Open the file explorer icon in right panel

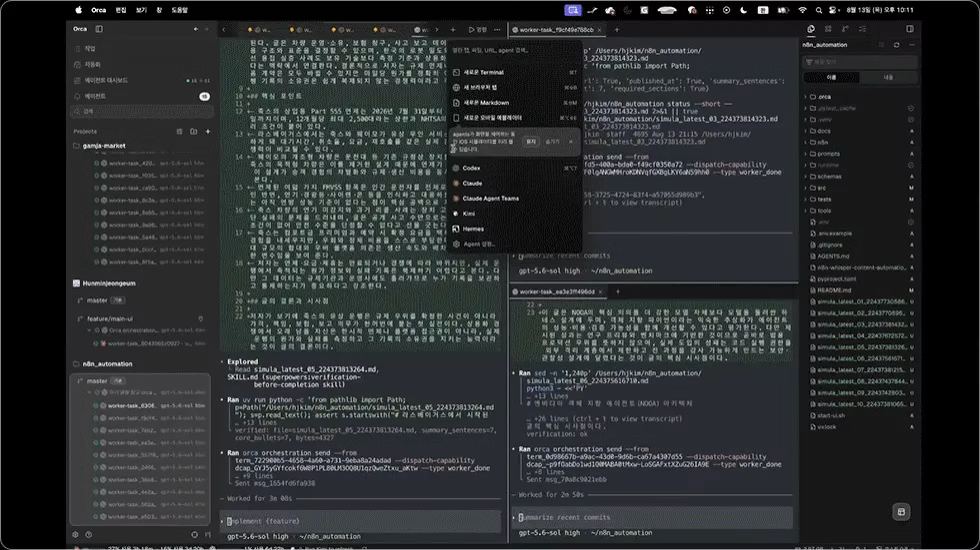(811, 29)
